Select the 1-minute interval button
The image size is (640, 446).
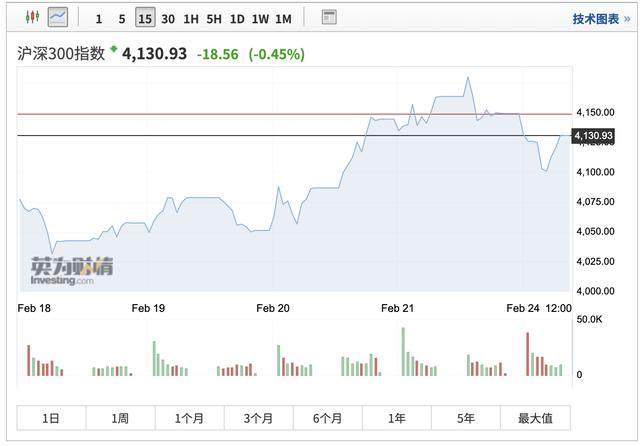[x=97, y=18]
